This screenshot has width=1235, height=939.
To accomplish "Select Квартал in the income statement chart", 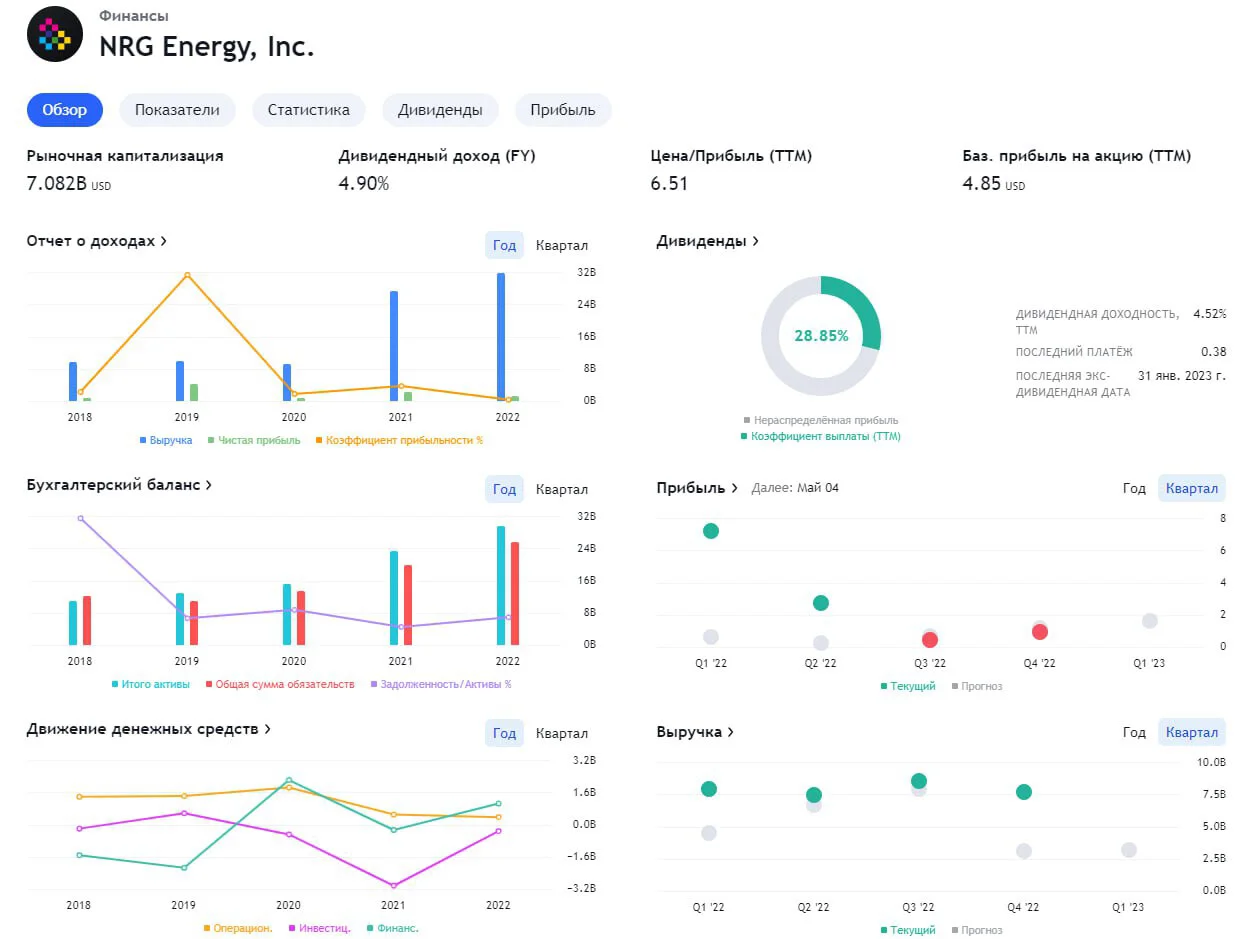I will coord(562,245).
